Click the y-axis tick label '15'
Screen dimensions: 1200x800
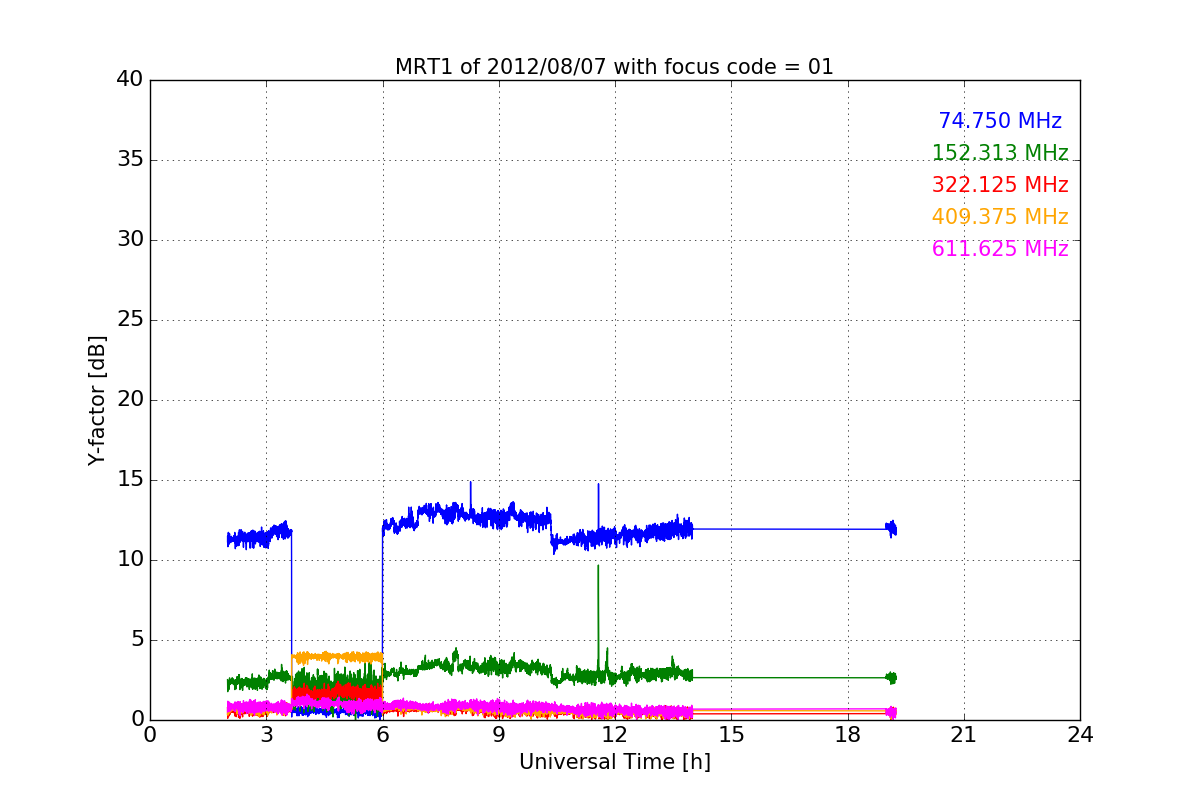pyautogui.click(x=130, y=480)
